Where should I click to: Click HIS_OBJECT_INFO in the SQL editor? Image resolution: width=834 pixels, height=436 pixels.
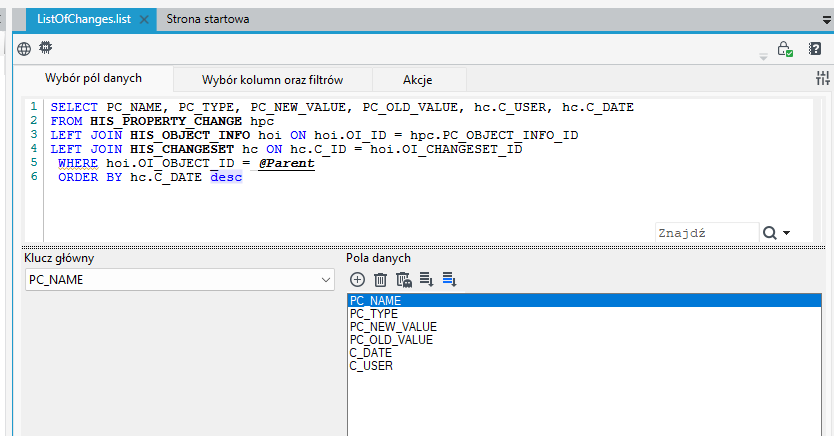(x=190, y=135)
